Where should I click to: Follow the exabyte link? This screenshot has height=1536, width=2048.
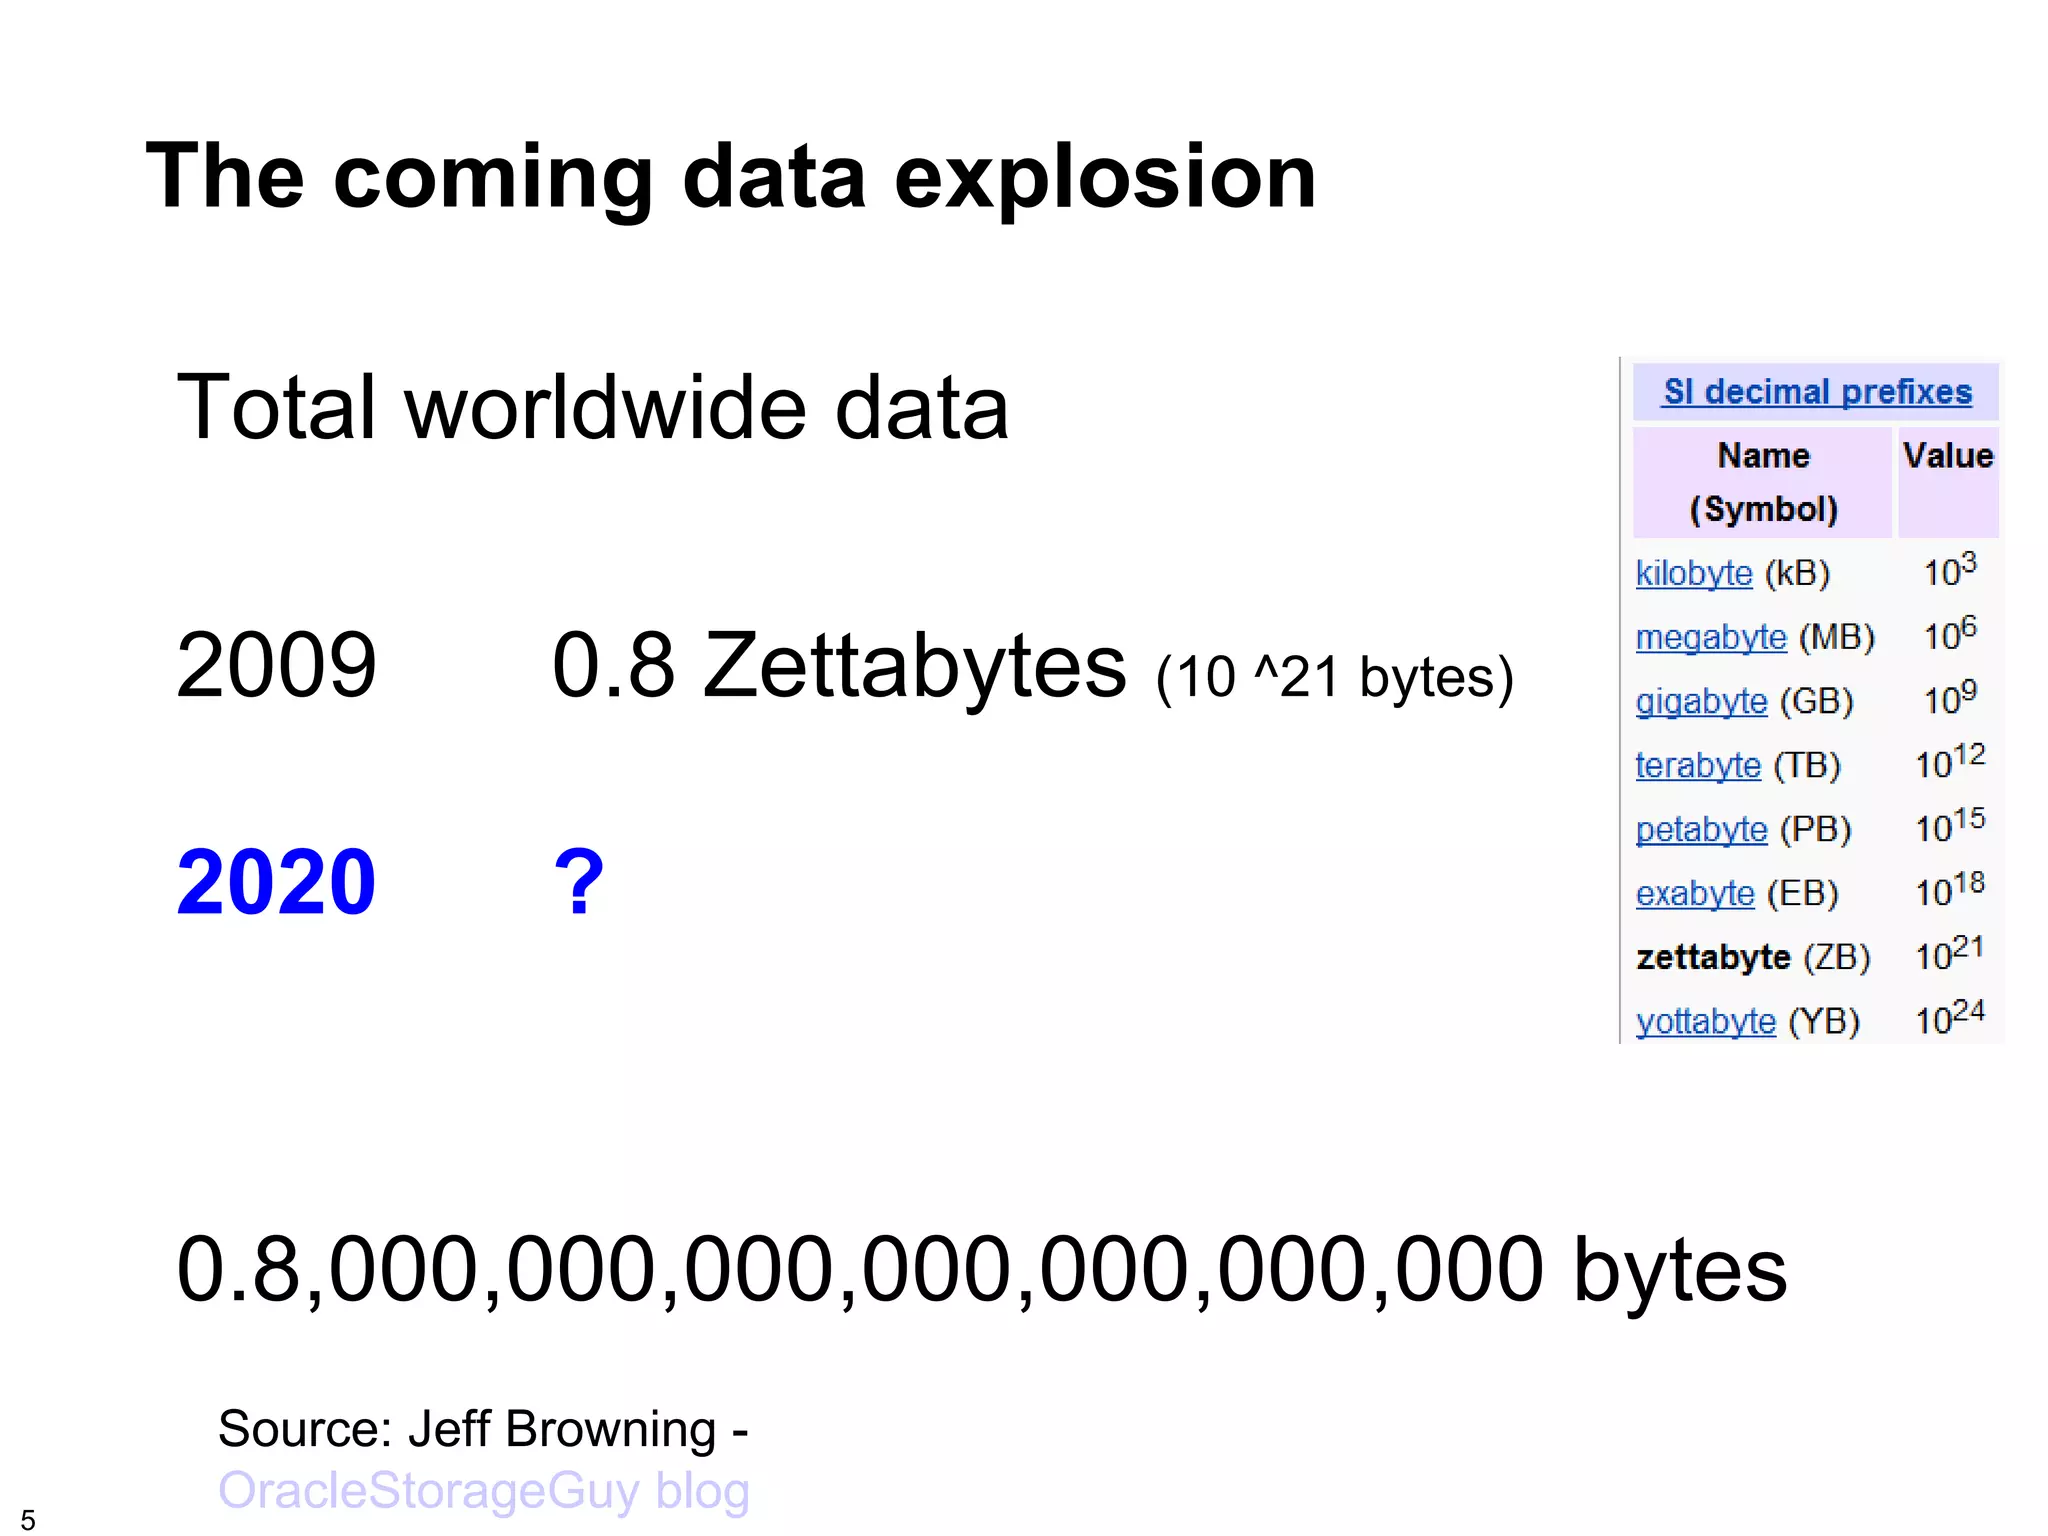click(x=1695, y=893)
